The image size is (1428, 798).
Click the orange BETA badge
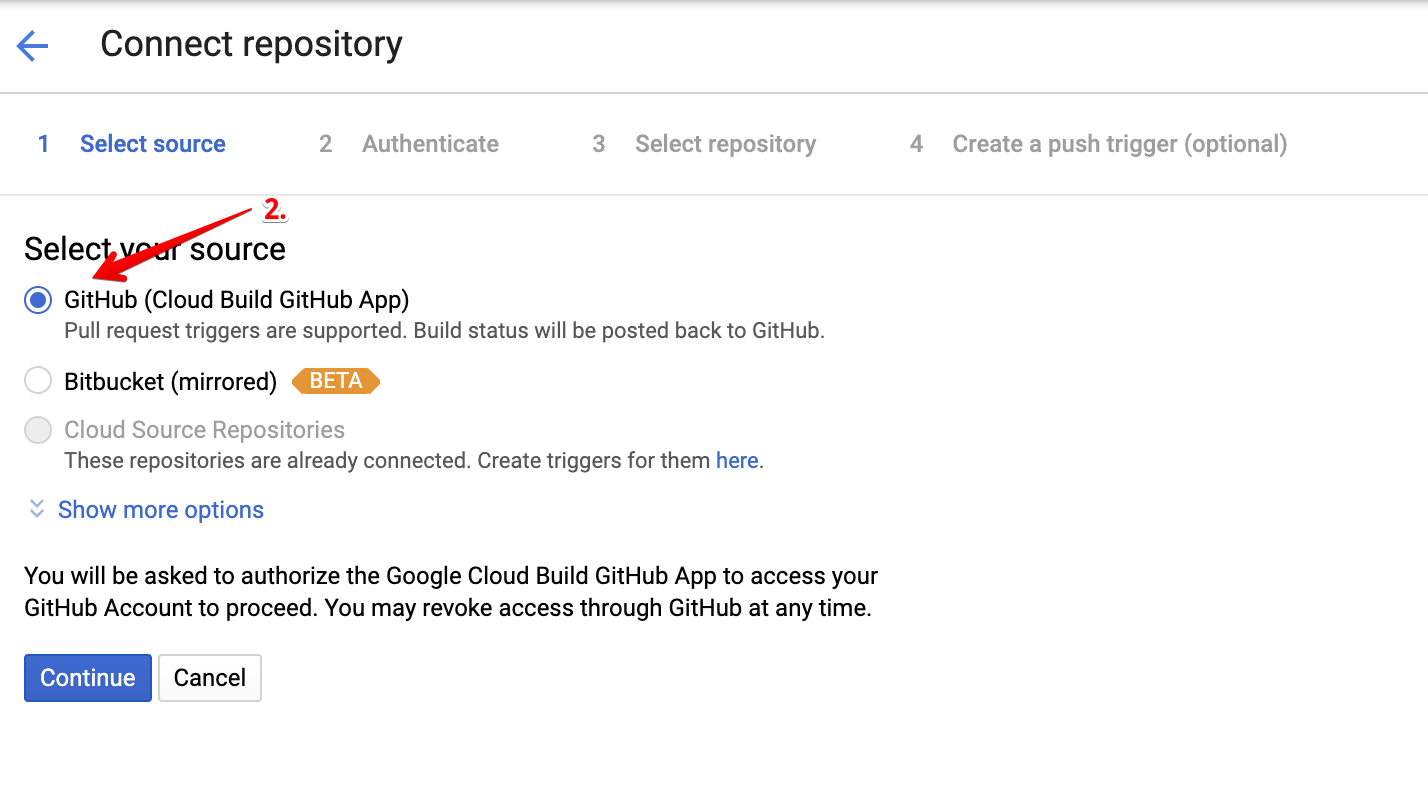point(335,381)
